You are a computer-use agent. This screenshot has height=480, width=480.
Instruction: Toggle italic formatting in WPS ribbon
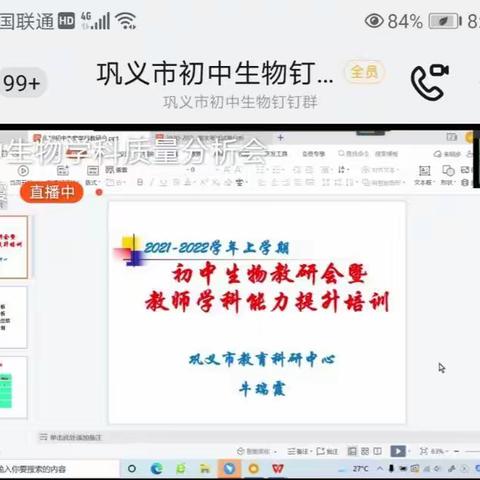[152, 182]
